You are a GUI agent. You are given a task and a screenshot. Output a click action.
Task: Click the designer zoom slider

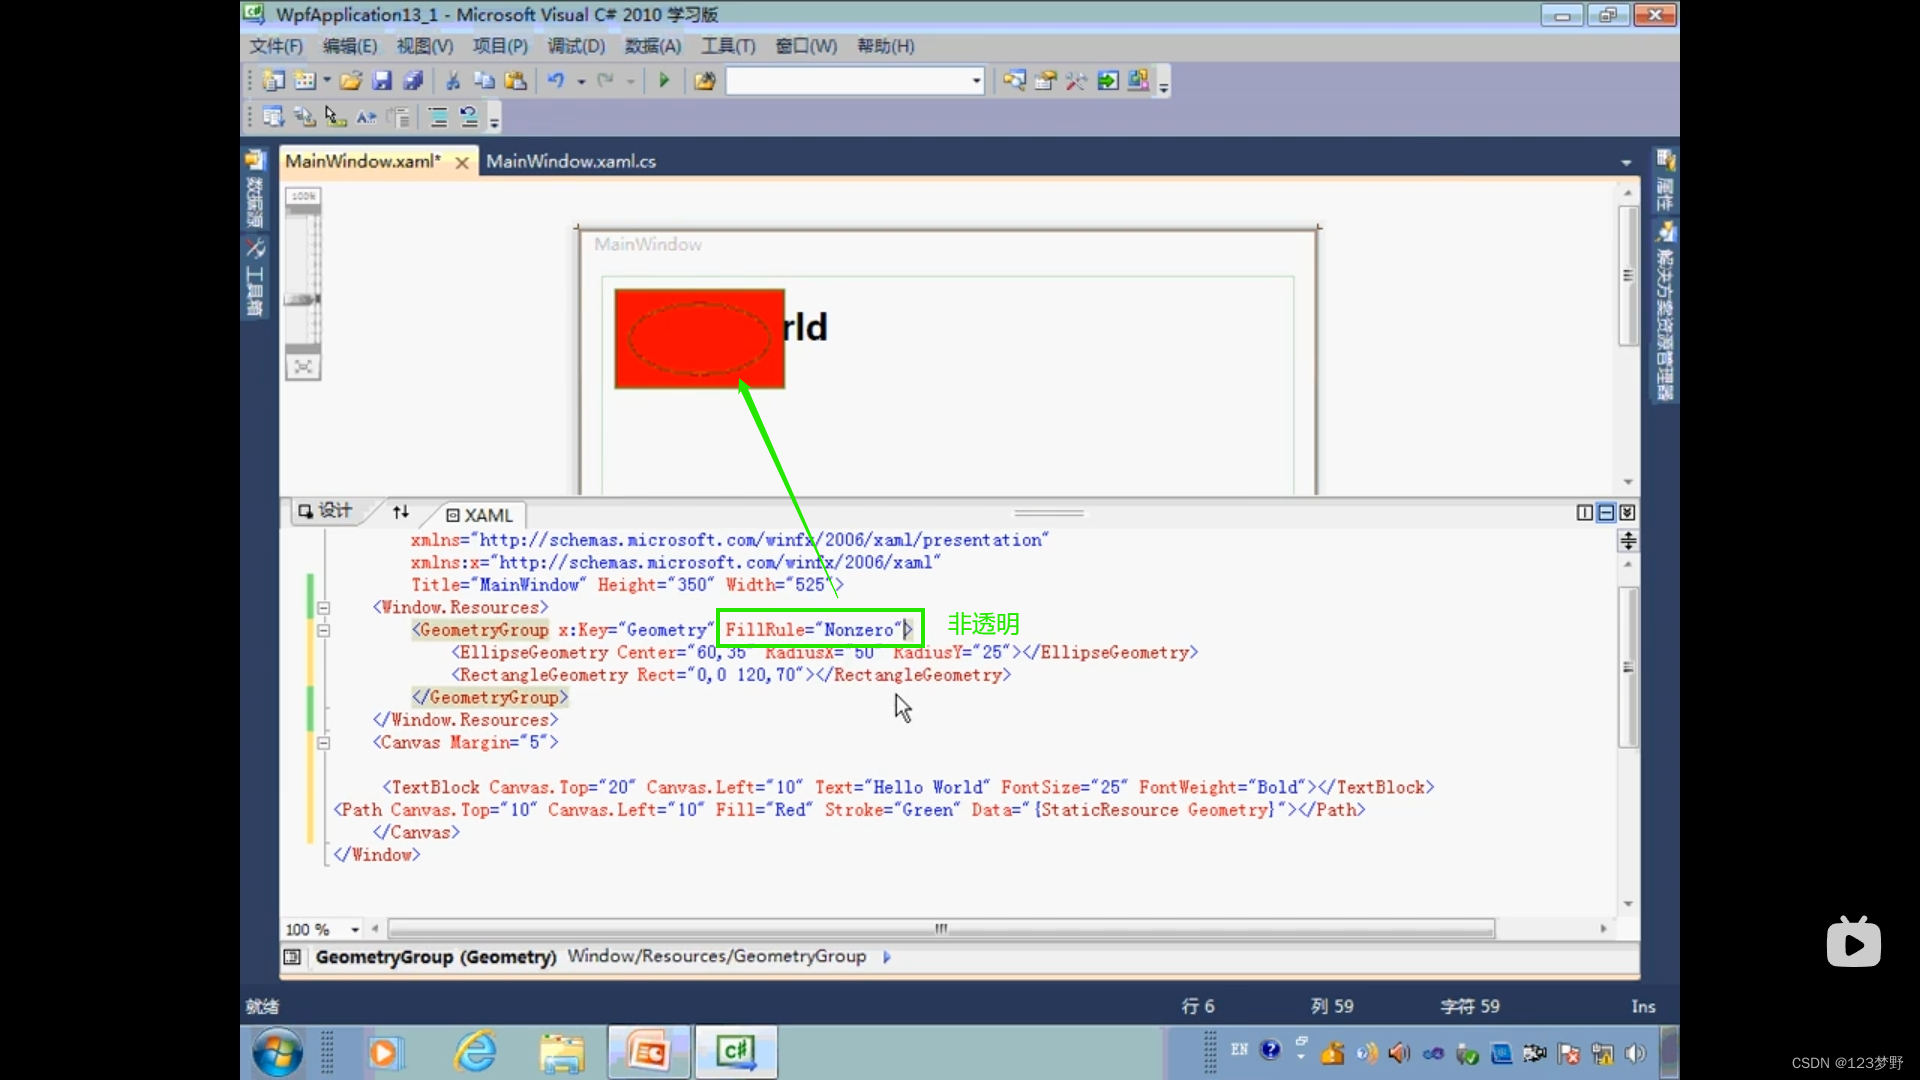coord(303,299)
